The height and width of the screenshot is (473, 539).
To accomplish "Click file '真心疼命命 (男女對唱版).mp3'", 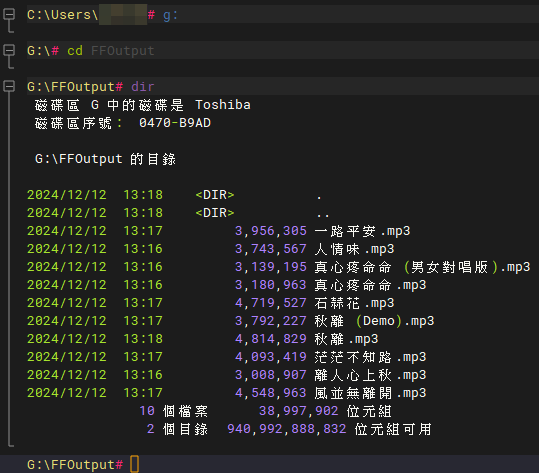I will pos(422,267).
